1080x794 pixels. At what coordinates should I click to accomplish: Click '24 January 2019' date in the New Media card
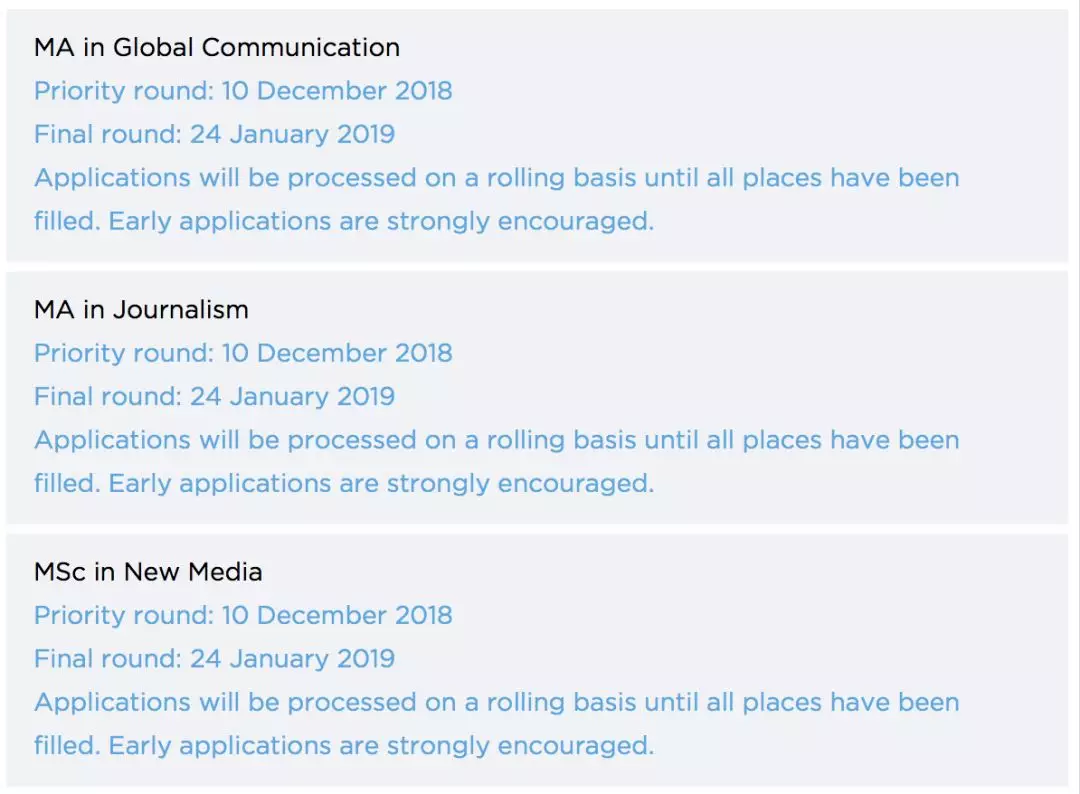pyautogui.click(x=292, y=659)
